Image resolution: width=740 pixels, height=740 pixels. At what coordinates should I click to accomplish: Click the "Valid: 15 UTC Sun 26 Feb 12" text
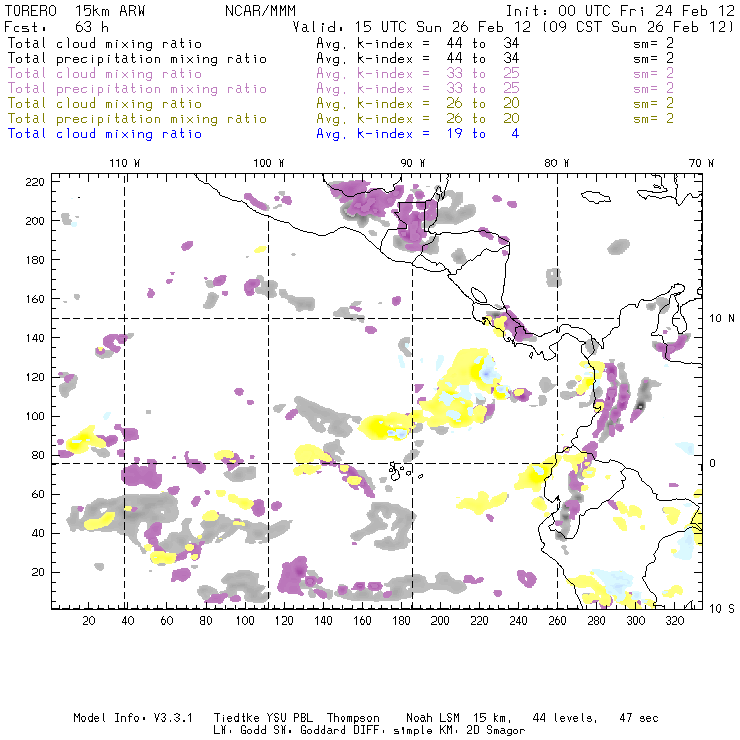[x=412, y=27]
